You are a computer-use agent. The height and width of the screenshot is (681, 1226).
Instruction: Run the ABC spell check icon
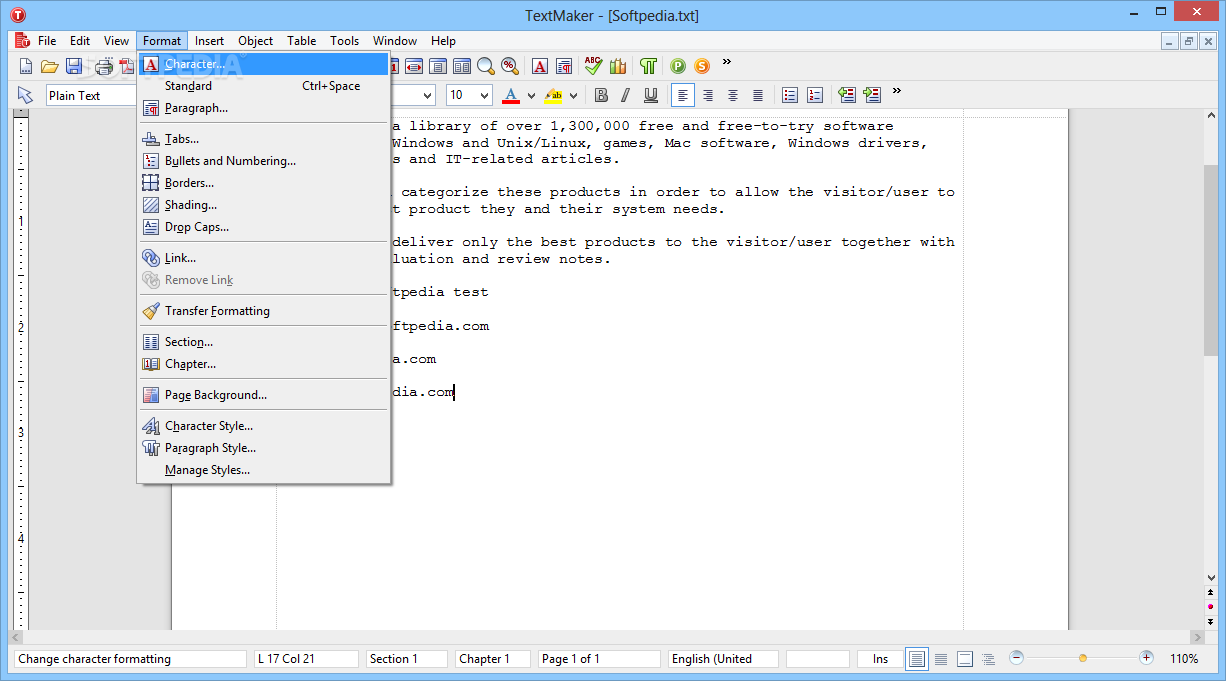[x=594, y=66]
